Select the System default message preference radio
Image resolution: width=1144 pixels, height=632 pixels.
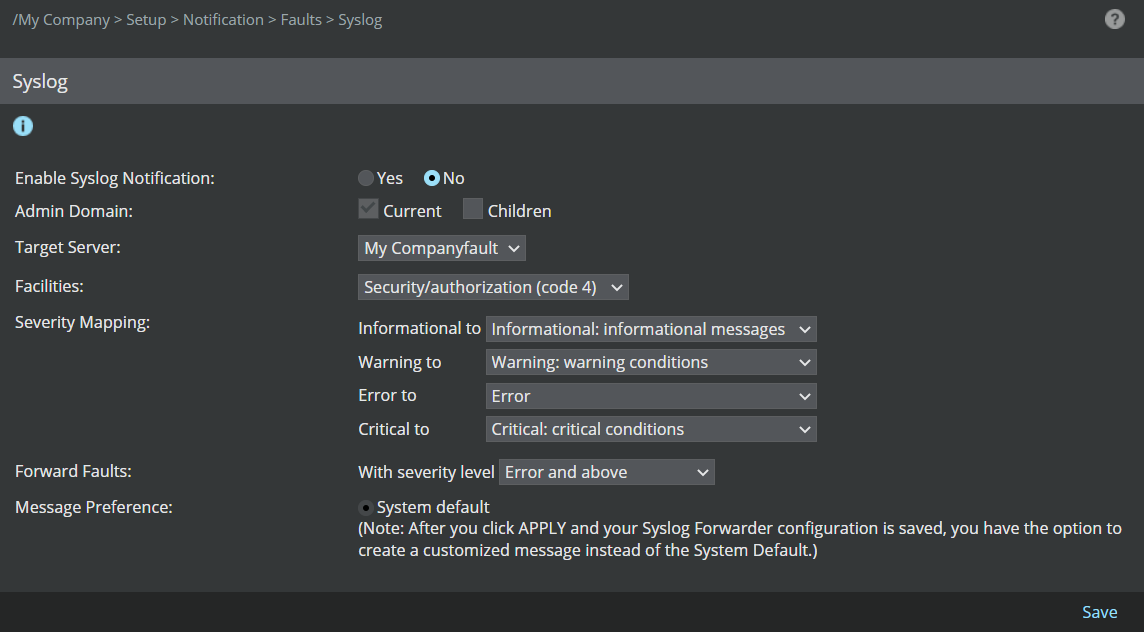366,507
